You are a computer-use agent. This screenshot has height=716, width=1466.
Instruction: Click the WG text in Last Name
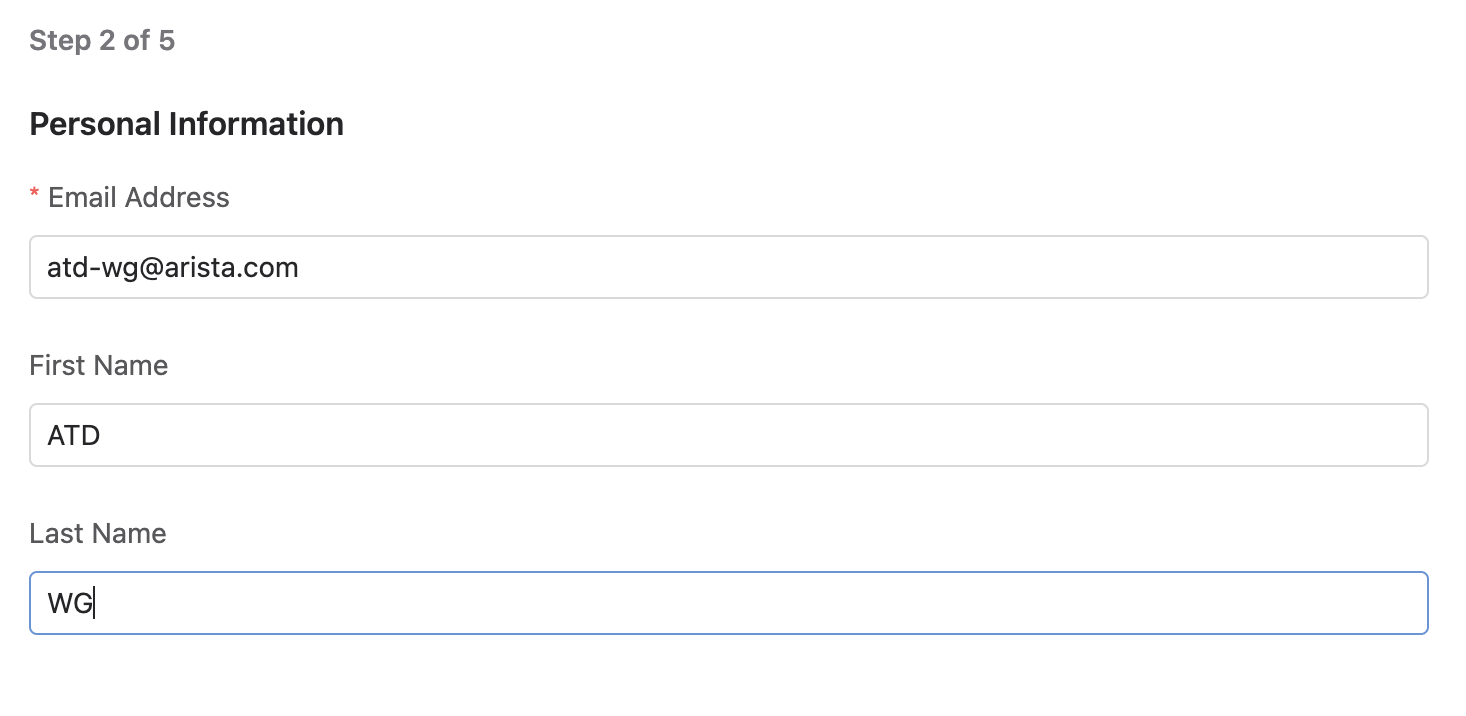(70, 604)
